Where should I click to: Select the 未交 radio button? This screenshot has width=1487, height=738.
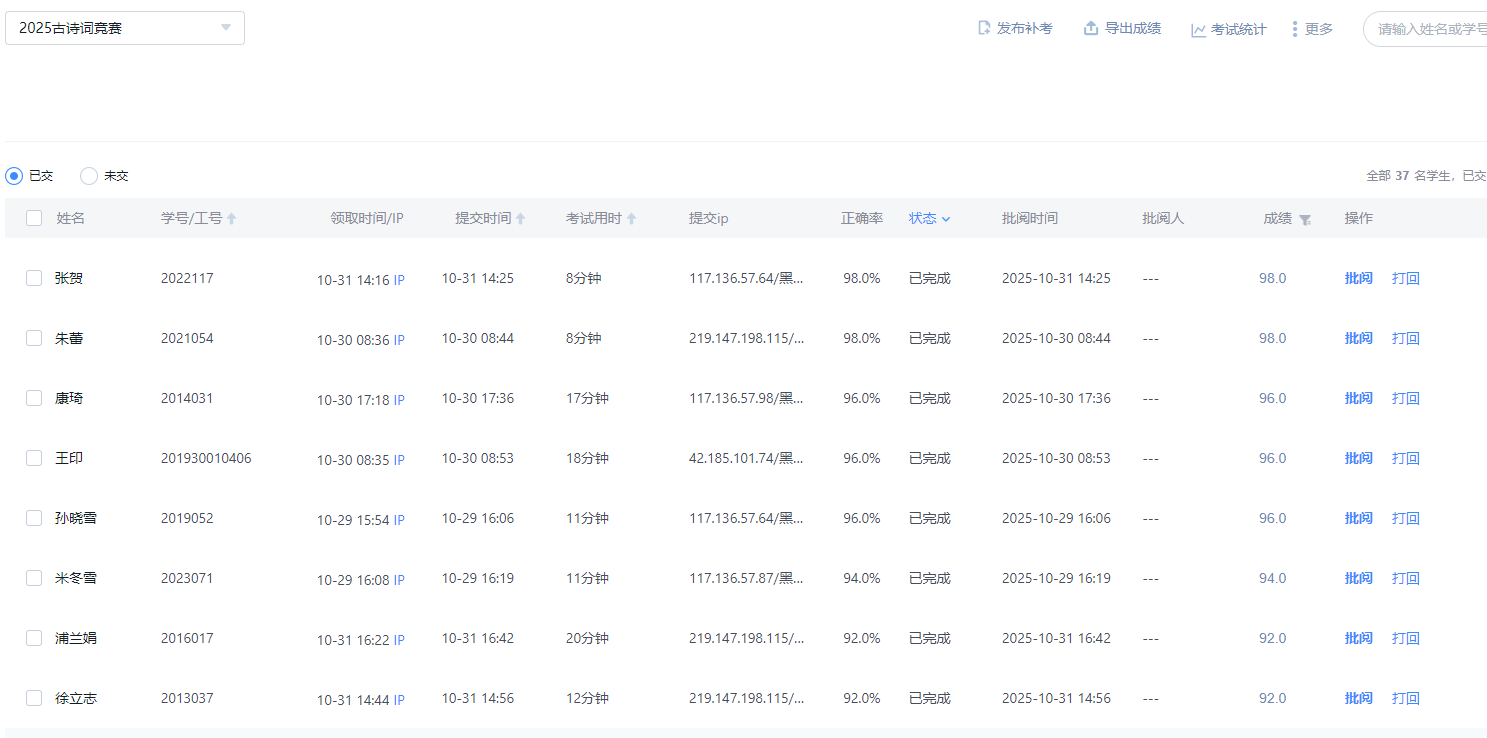pos(89,176)
